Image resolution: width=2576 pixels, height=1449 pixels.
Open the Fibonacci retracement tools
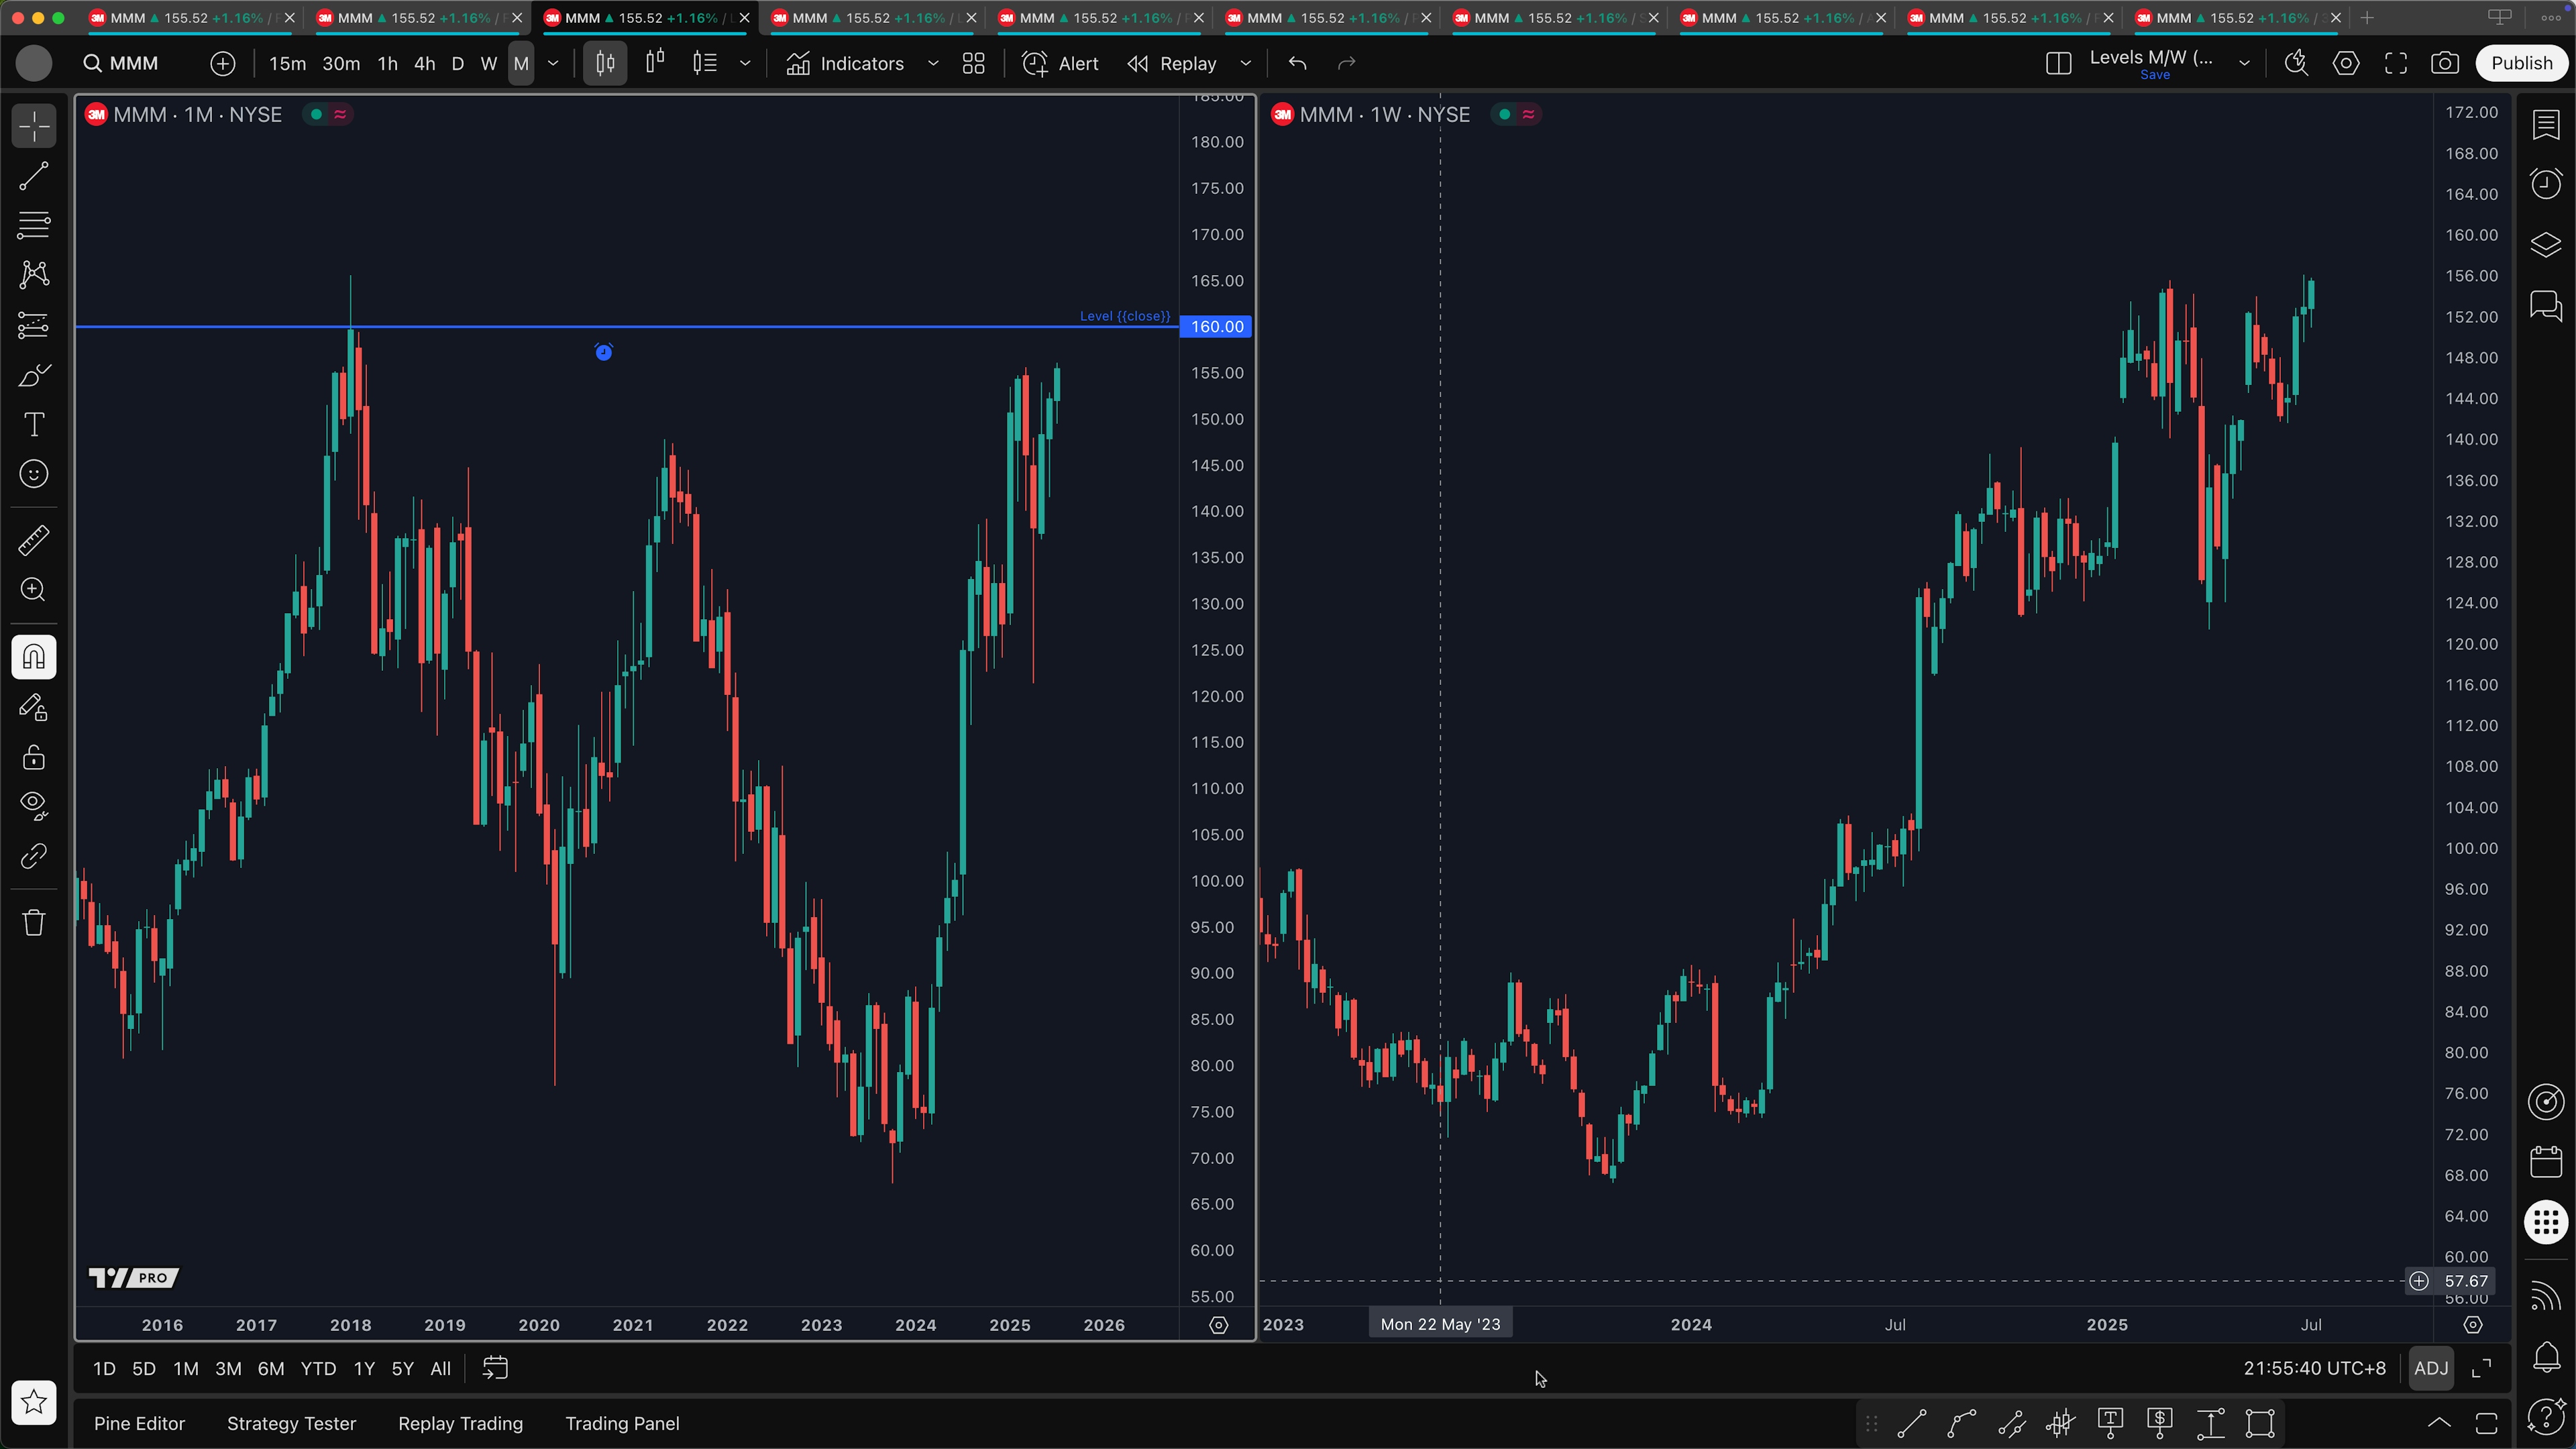point(34,225)
